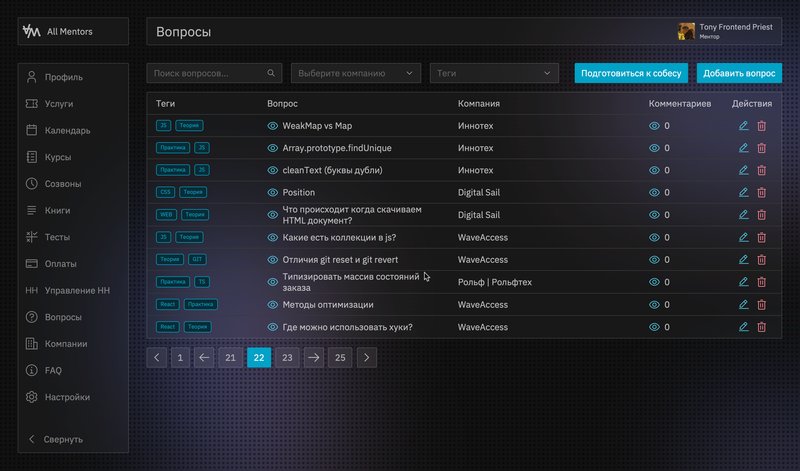Image resolution: width=800 pixels, height=471 pixels.
Task: Edit the коллекции в js question
Action: 743,237
